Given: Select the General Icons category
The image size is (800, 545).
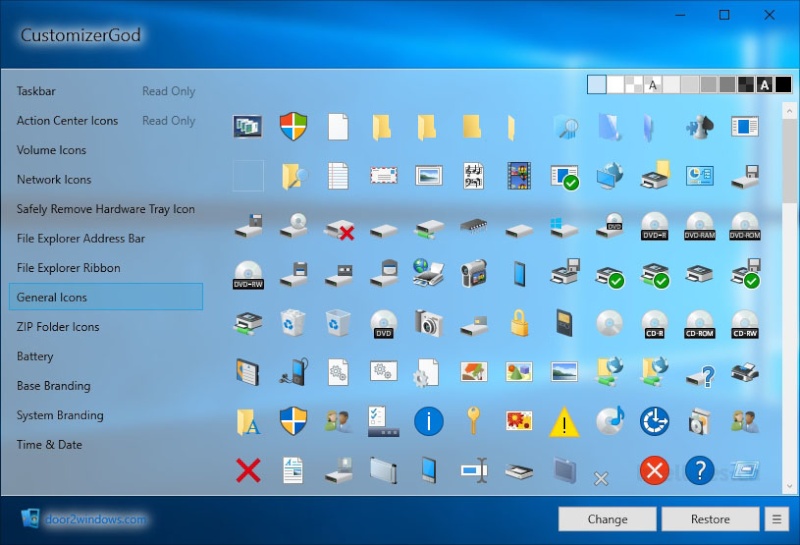Looking at the screenshot, I should (106, 297).
